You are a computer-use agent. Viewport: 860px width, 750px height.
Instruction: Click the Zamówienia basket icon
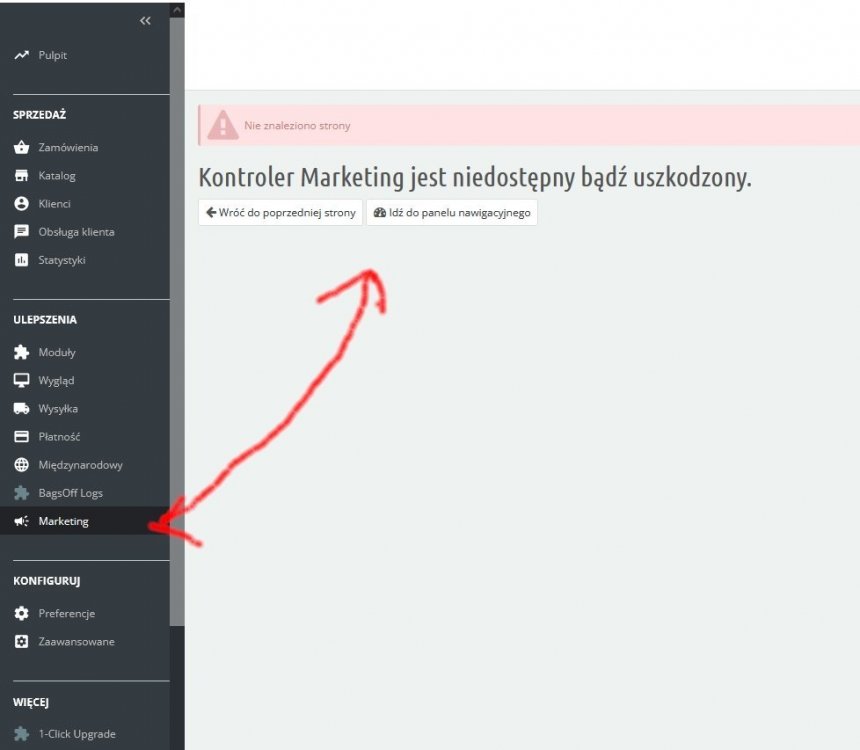21,147
